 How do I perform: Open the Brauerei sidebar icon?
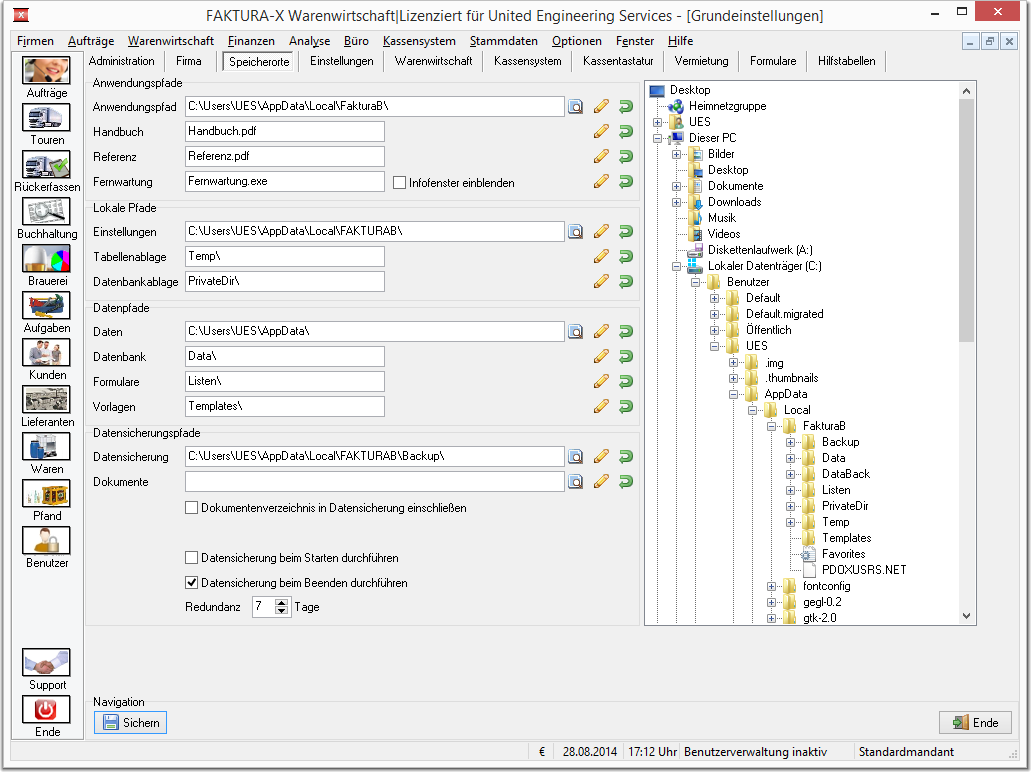click(x=46, y=259)
